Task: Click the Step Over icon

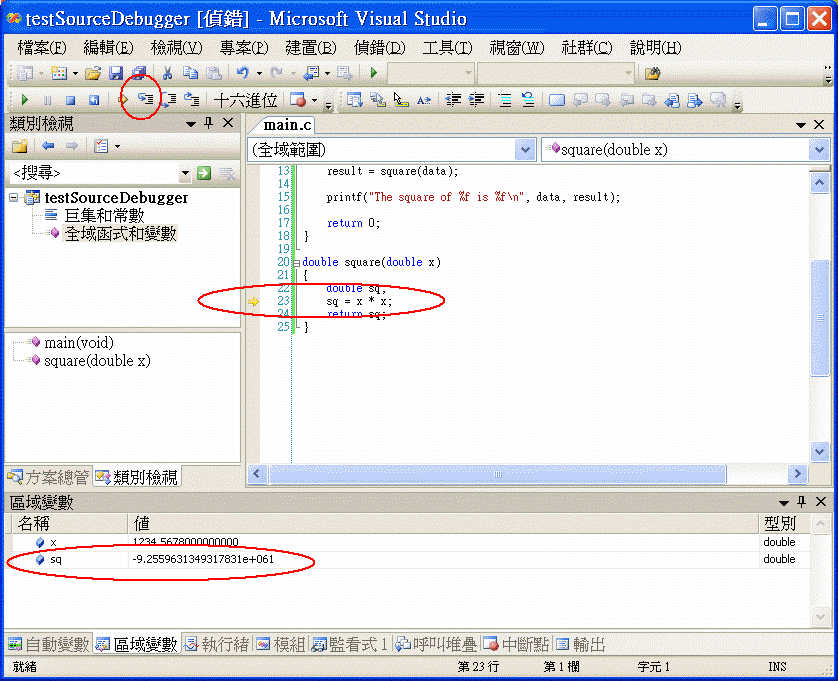Action: click(x=169, y=99)
